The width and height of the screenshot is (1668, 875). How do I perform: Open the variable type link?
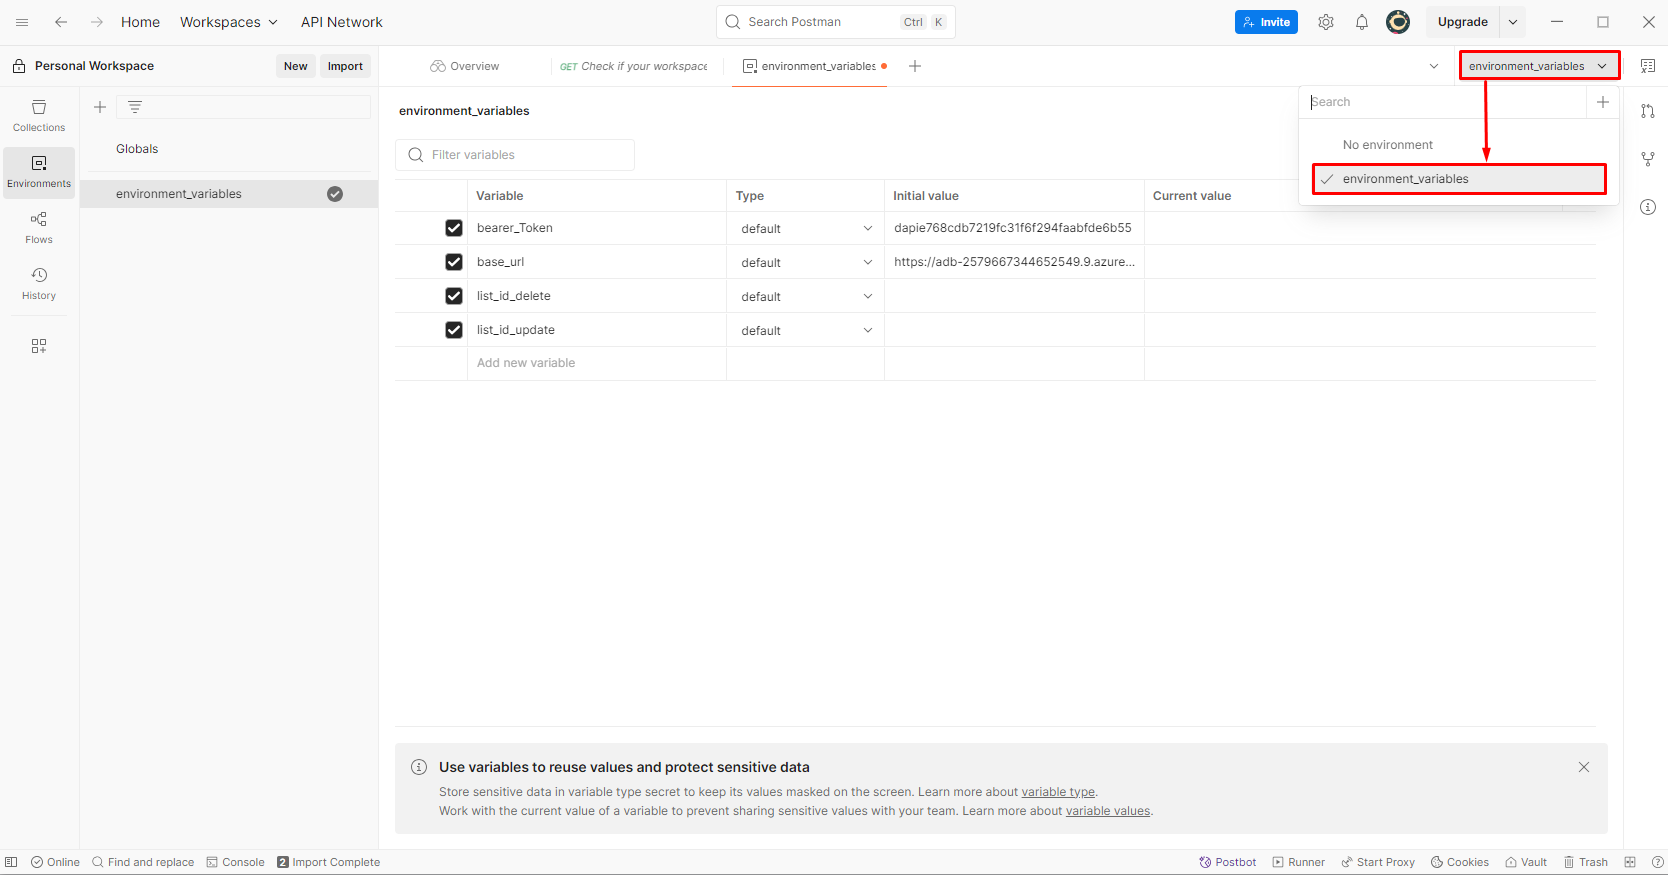coord(1058,792)
